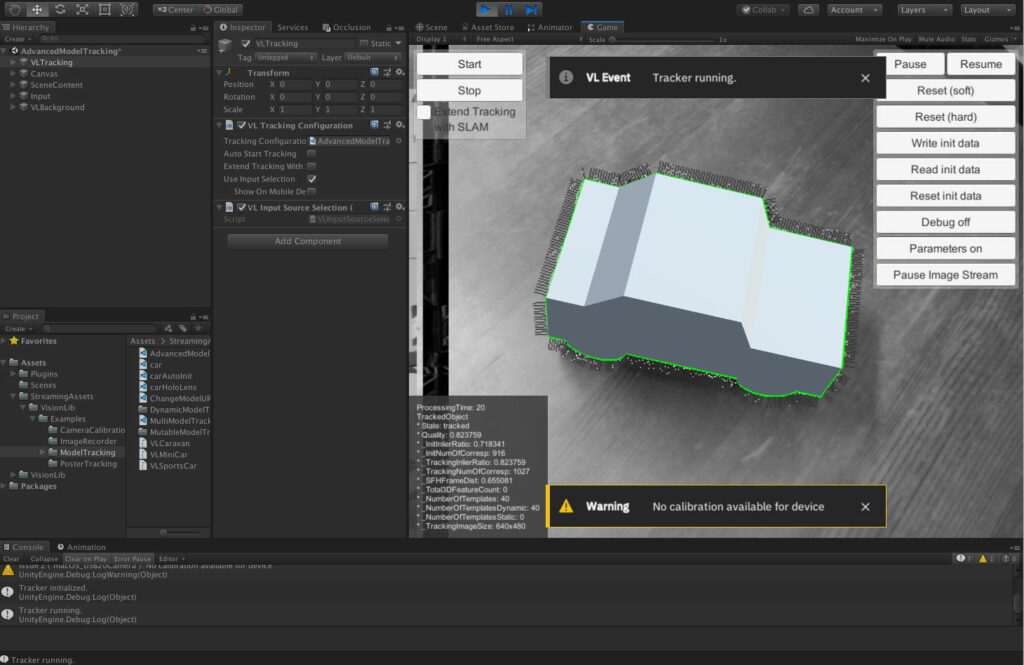Screen dimensions: 1024x665
Task: Collapse the Transform component foldout
Action: (219, 73)
